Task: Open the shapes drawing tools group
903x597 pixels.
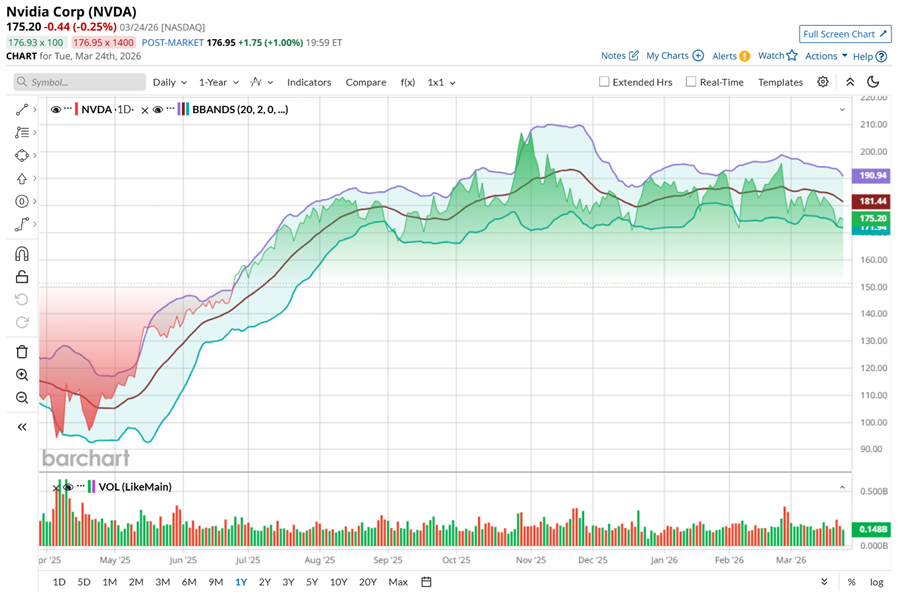Action: coord(22,155)
